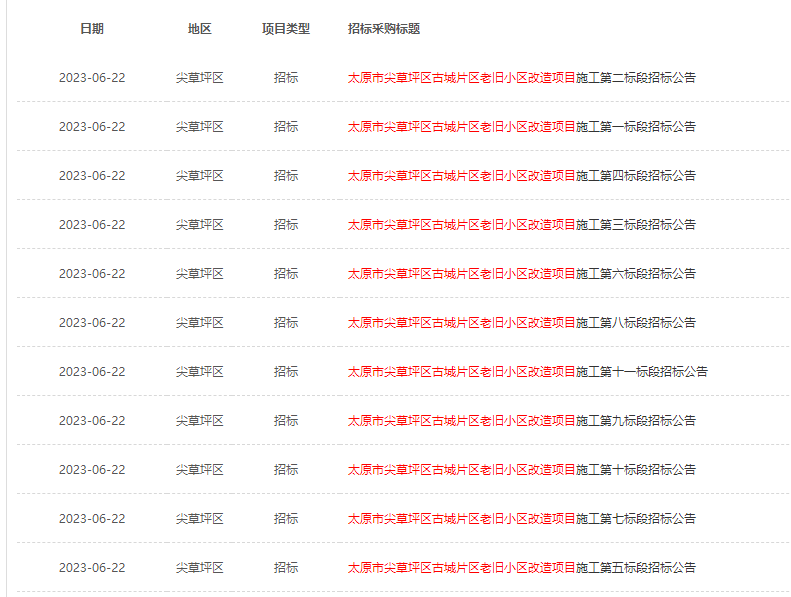Open the 施工第九标段招标公告 link
The height and width of the screenshot is (597, 791).
522,420
